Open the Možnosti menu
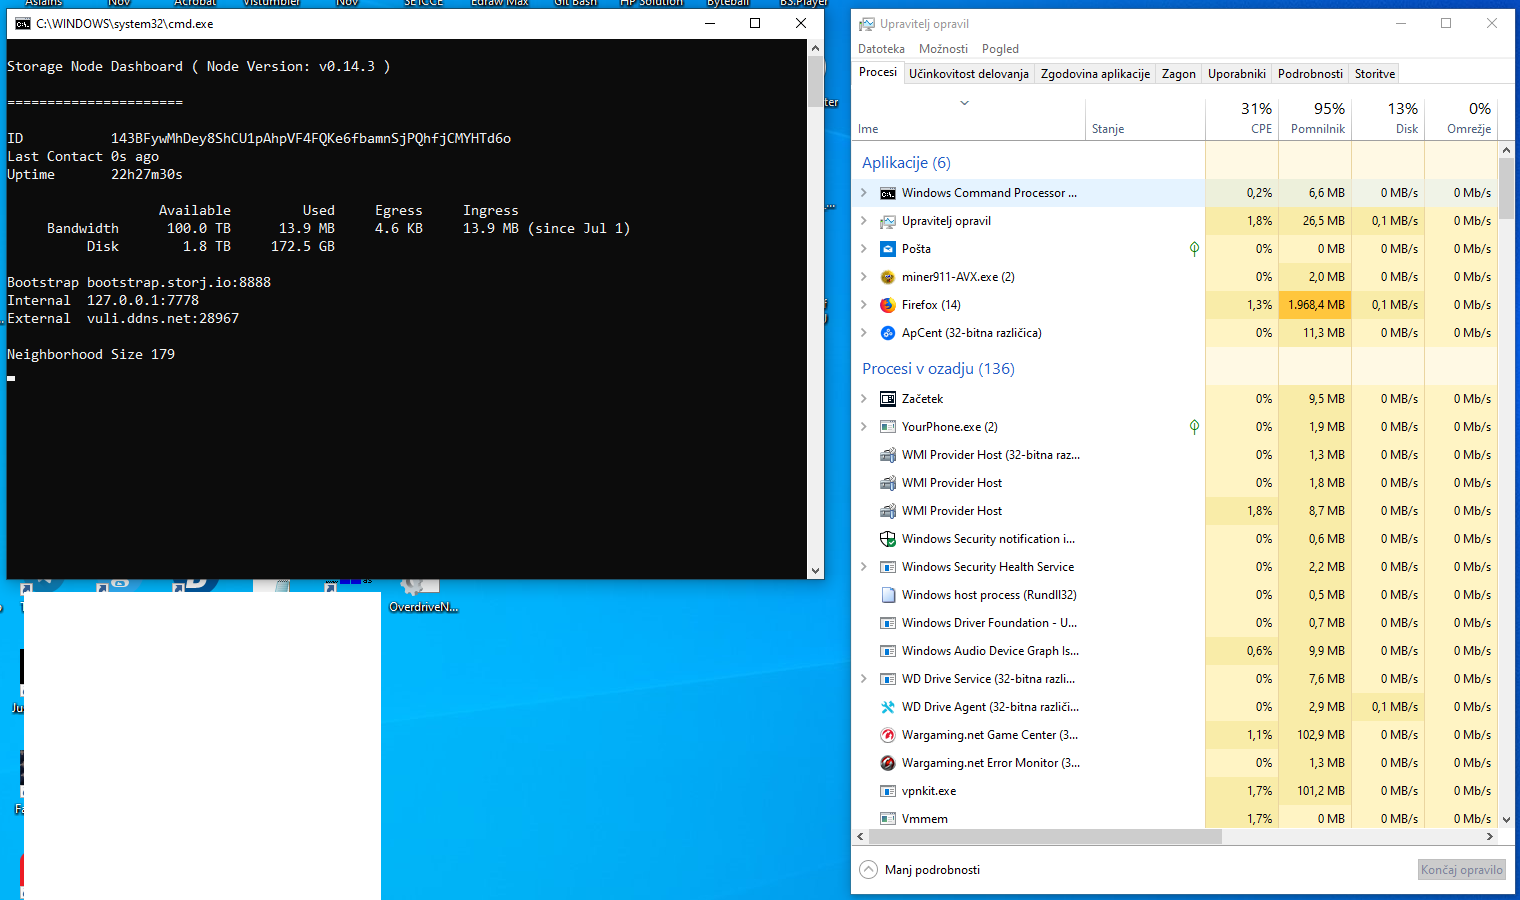 click(x=943, y=49)
